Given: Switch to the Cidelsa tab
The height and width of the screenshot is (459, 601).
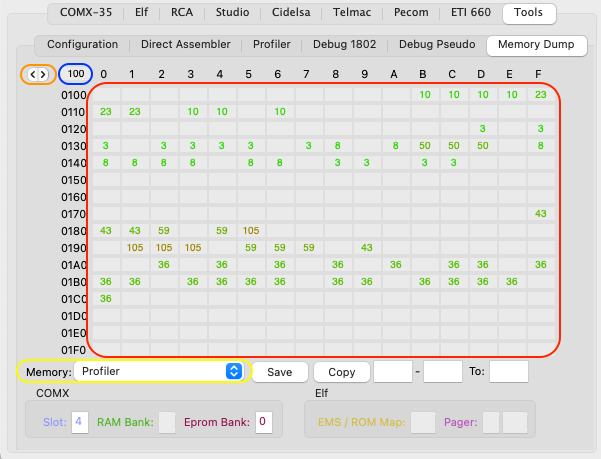Looking at the screenshot, I should (x=291, y=12).
